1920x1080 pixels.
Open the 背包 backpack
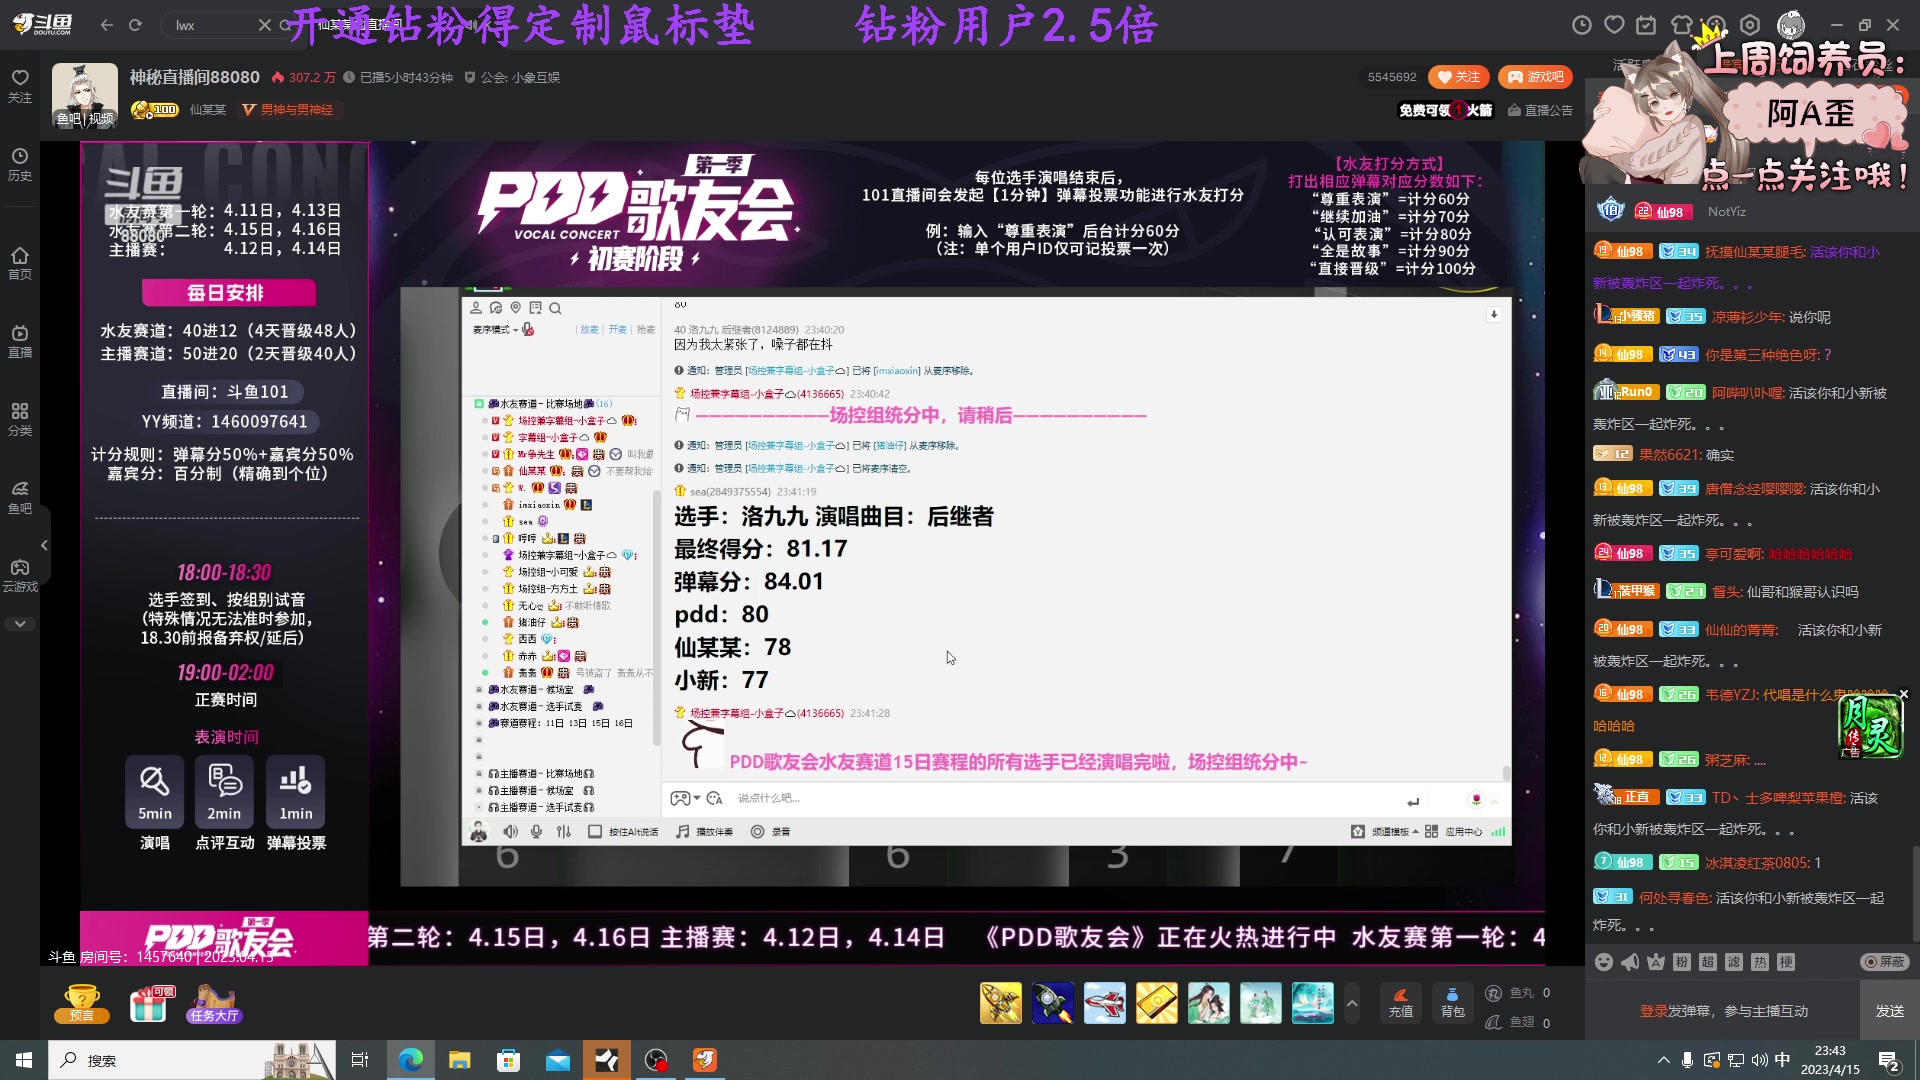[x=1452, y=1003]
